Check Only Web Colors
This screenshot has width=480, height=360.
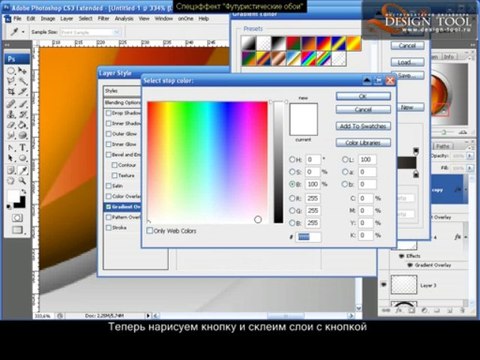[150, 231]
